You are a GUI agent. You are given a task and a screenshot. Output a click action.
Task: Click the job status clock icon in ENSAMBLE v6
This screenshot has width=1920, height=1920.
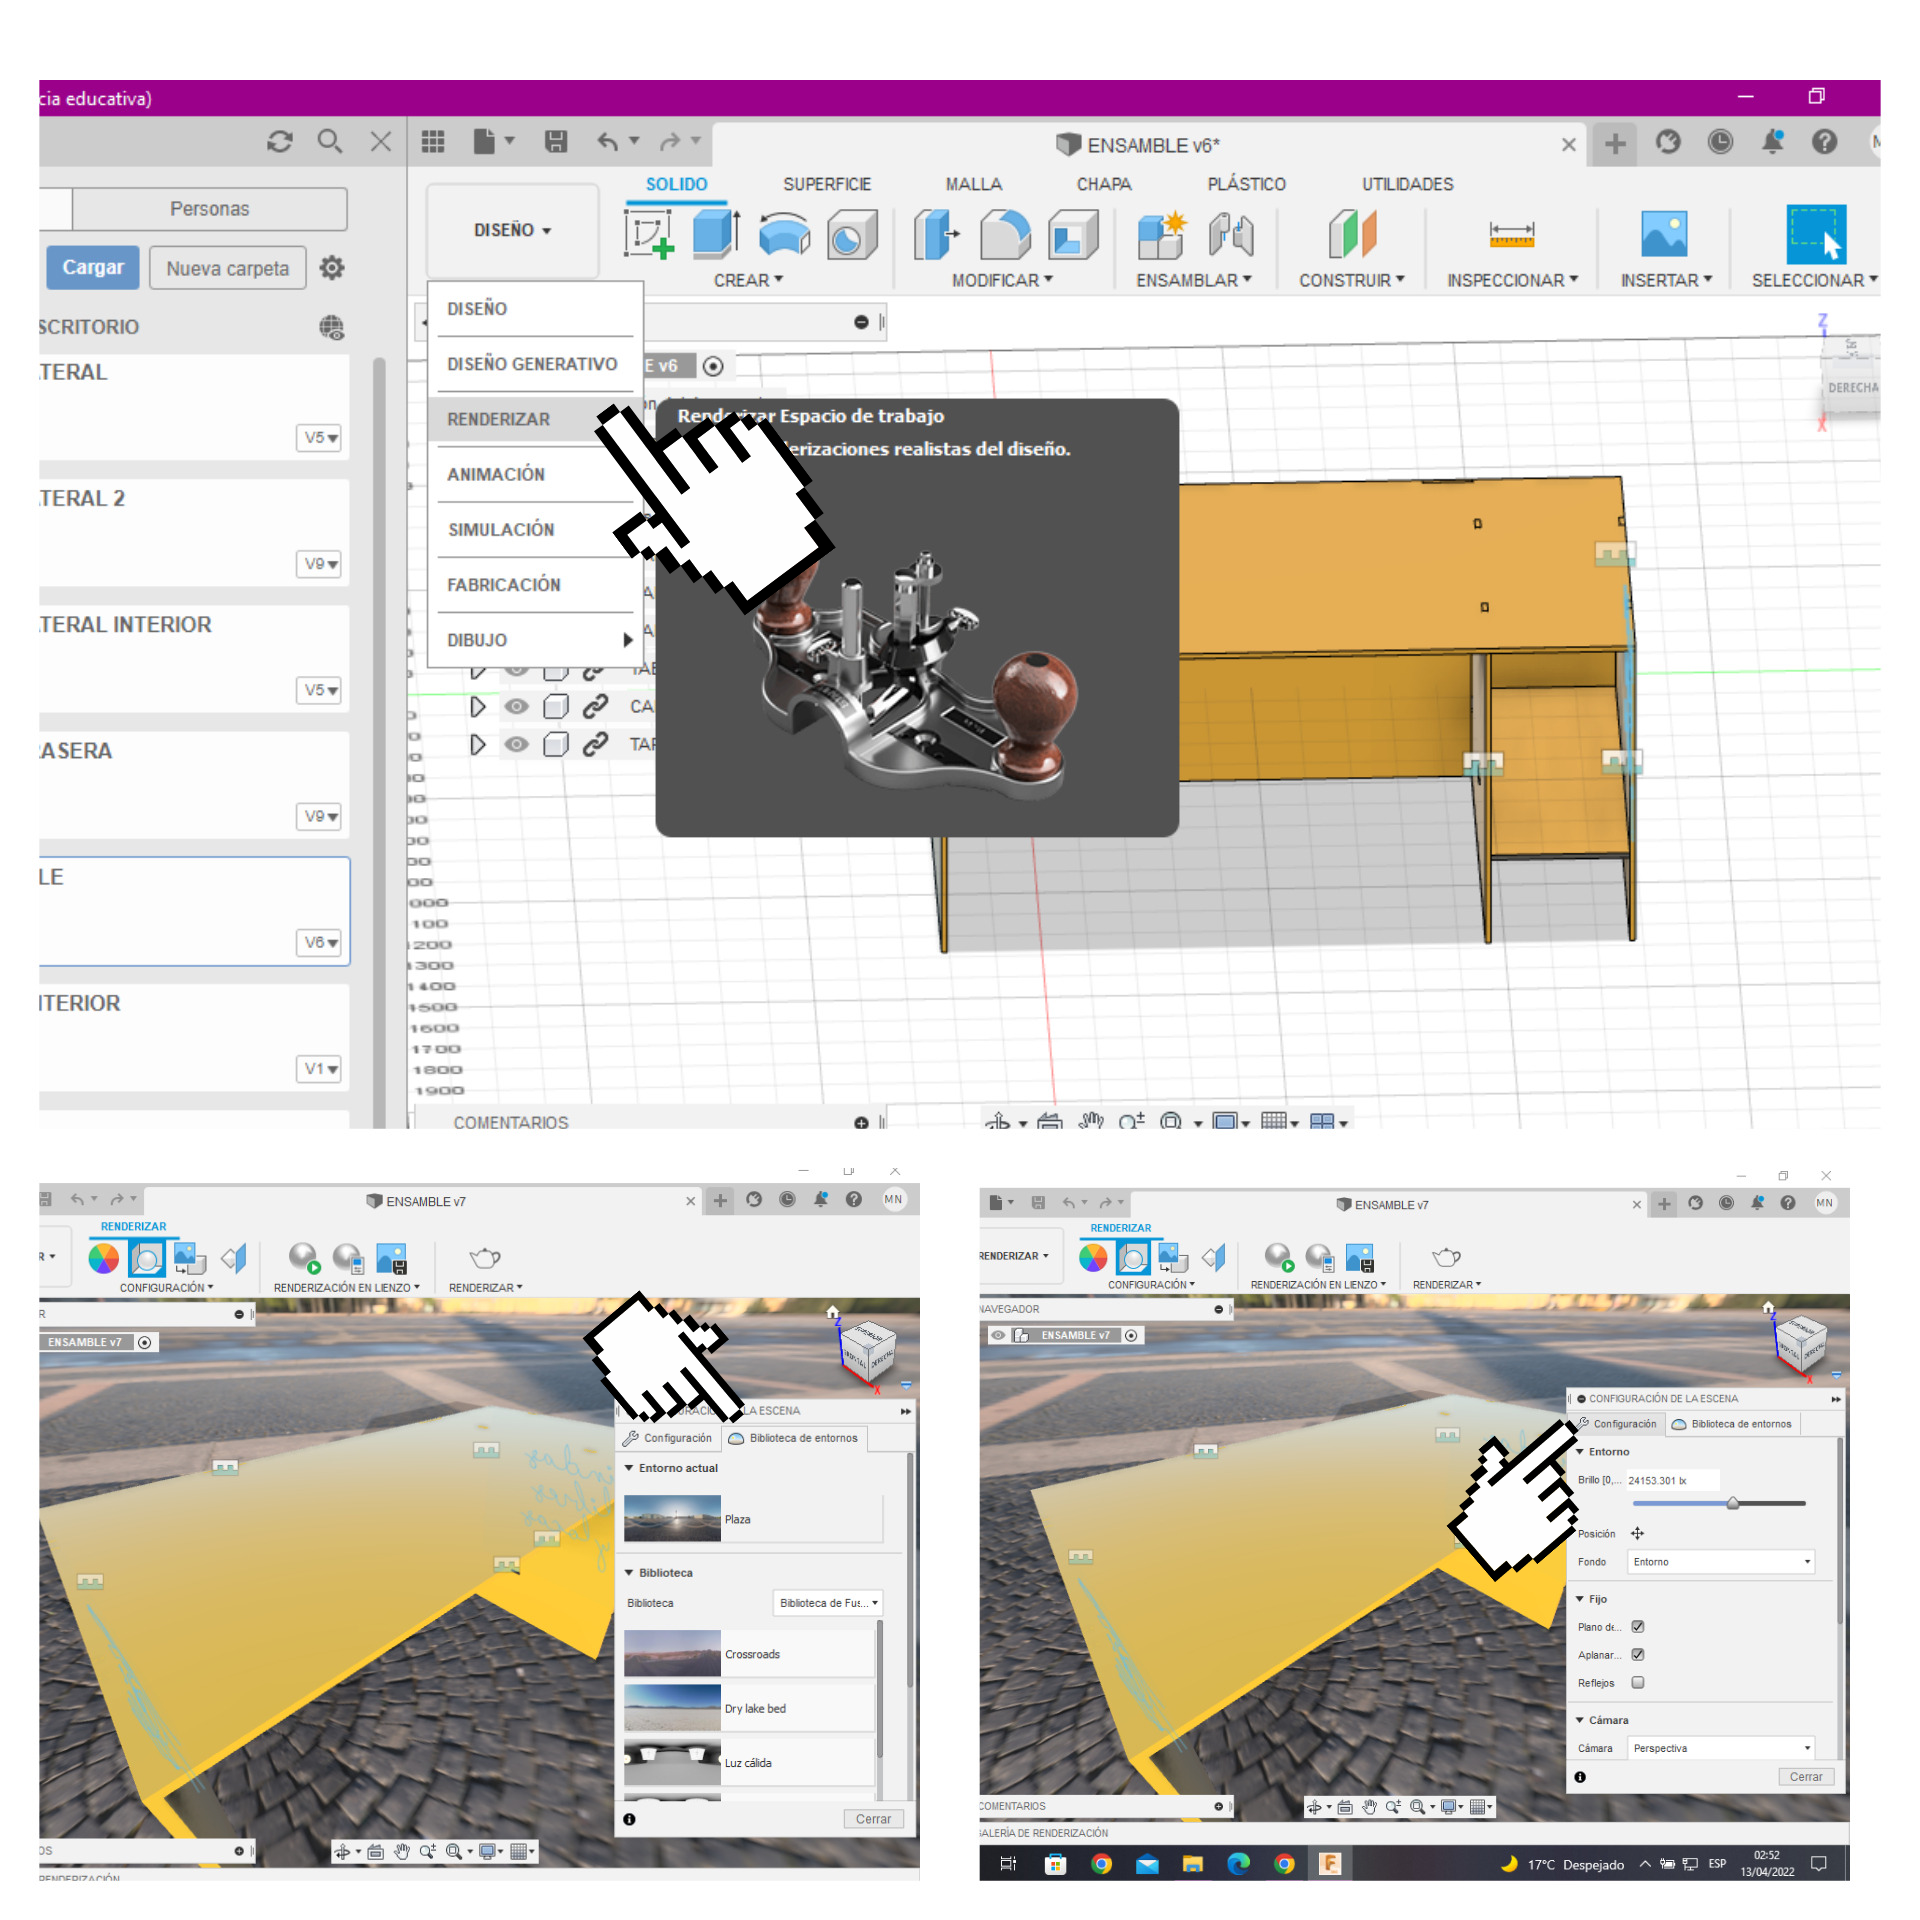1720,142
